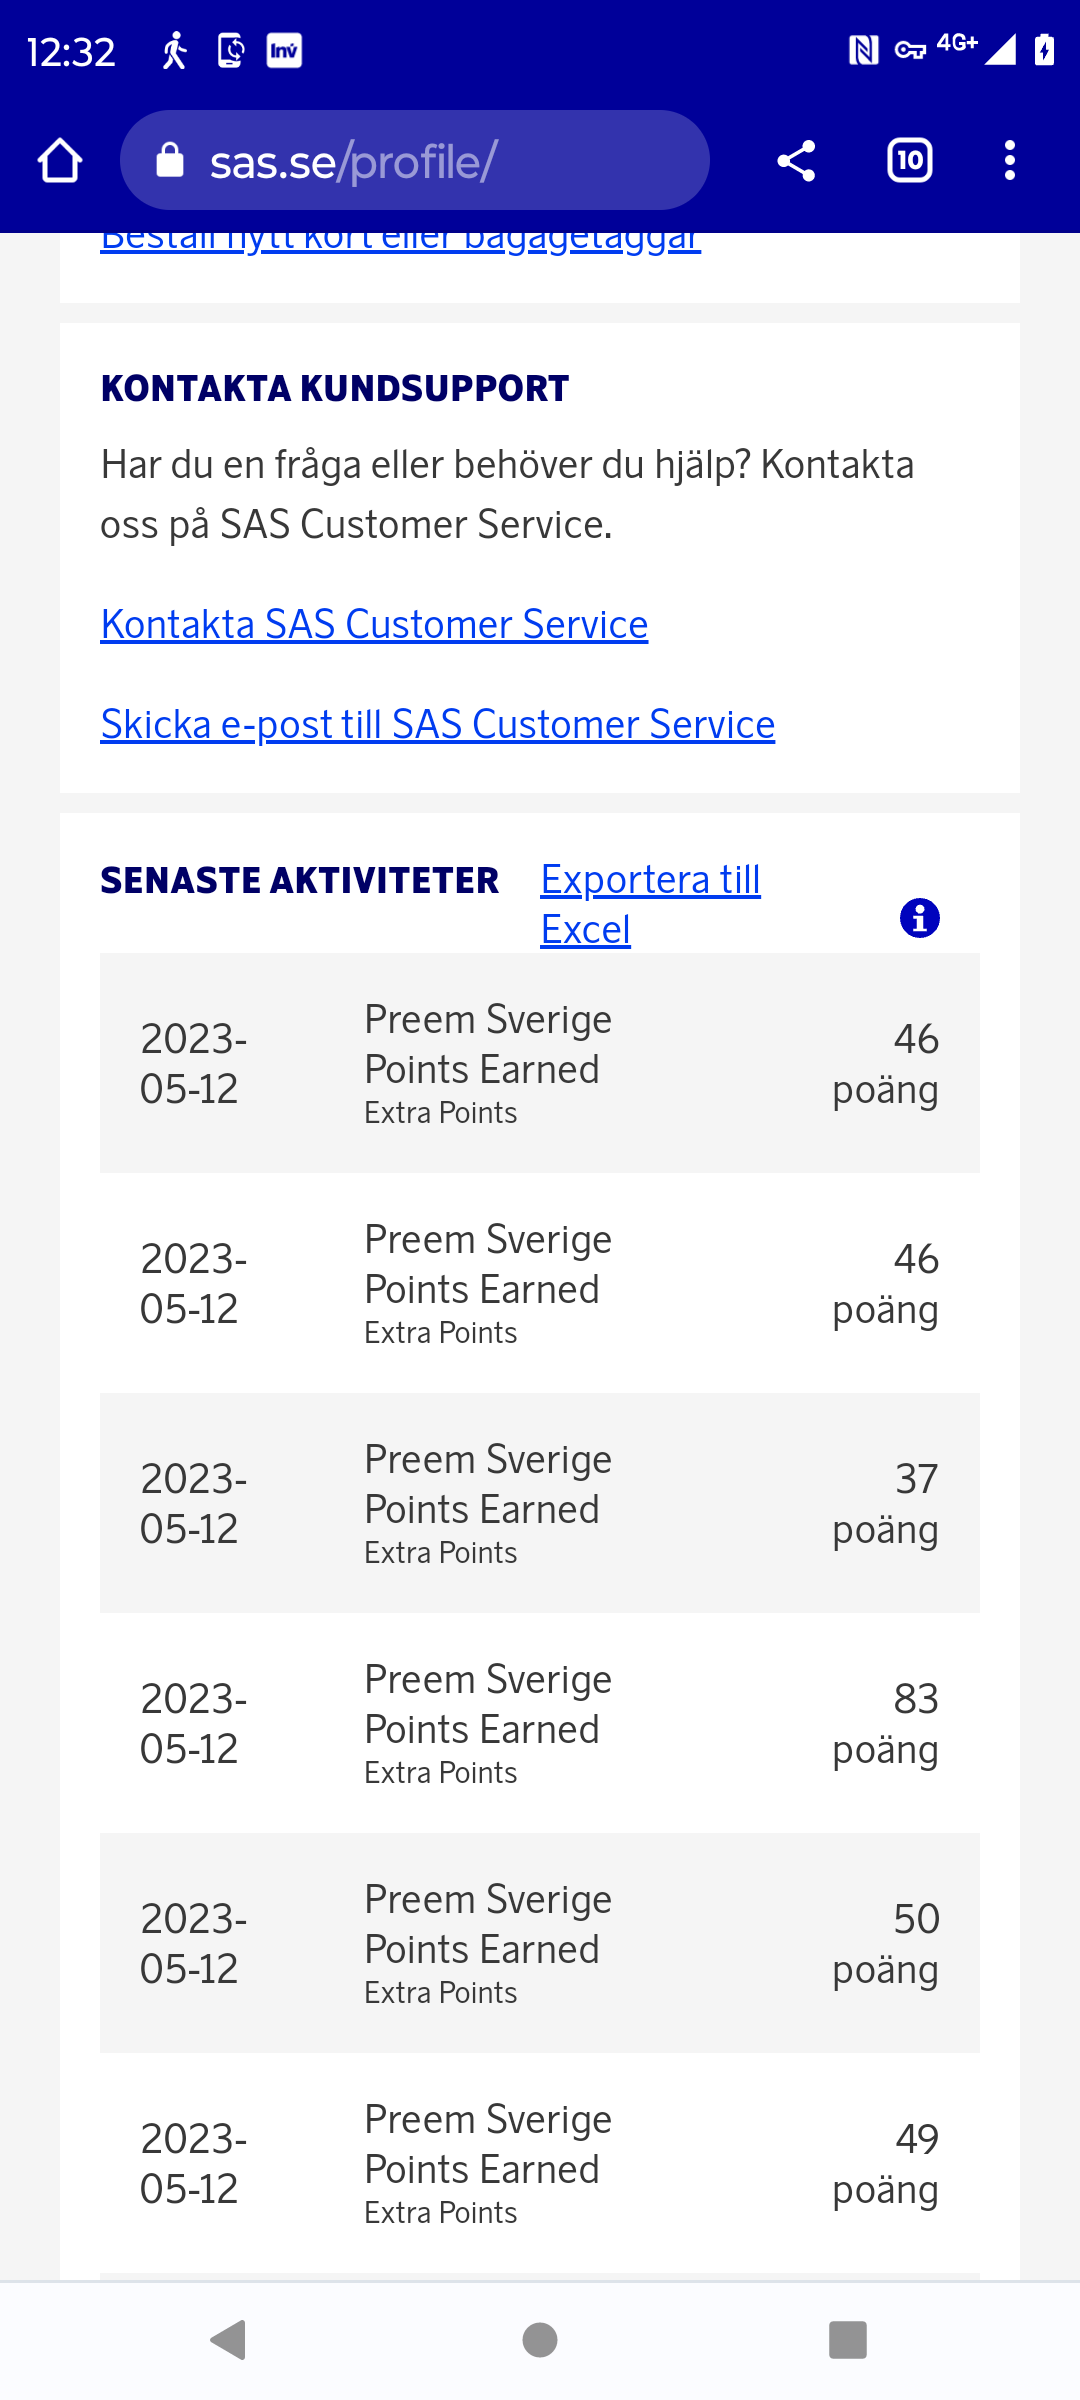
Task: Open Kontakta SAS Customer Service link
Action: (x=374, y=624)
